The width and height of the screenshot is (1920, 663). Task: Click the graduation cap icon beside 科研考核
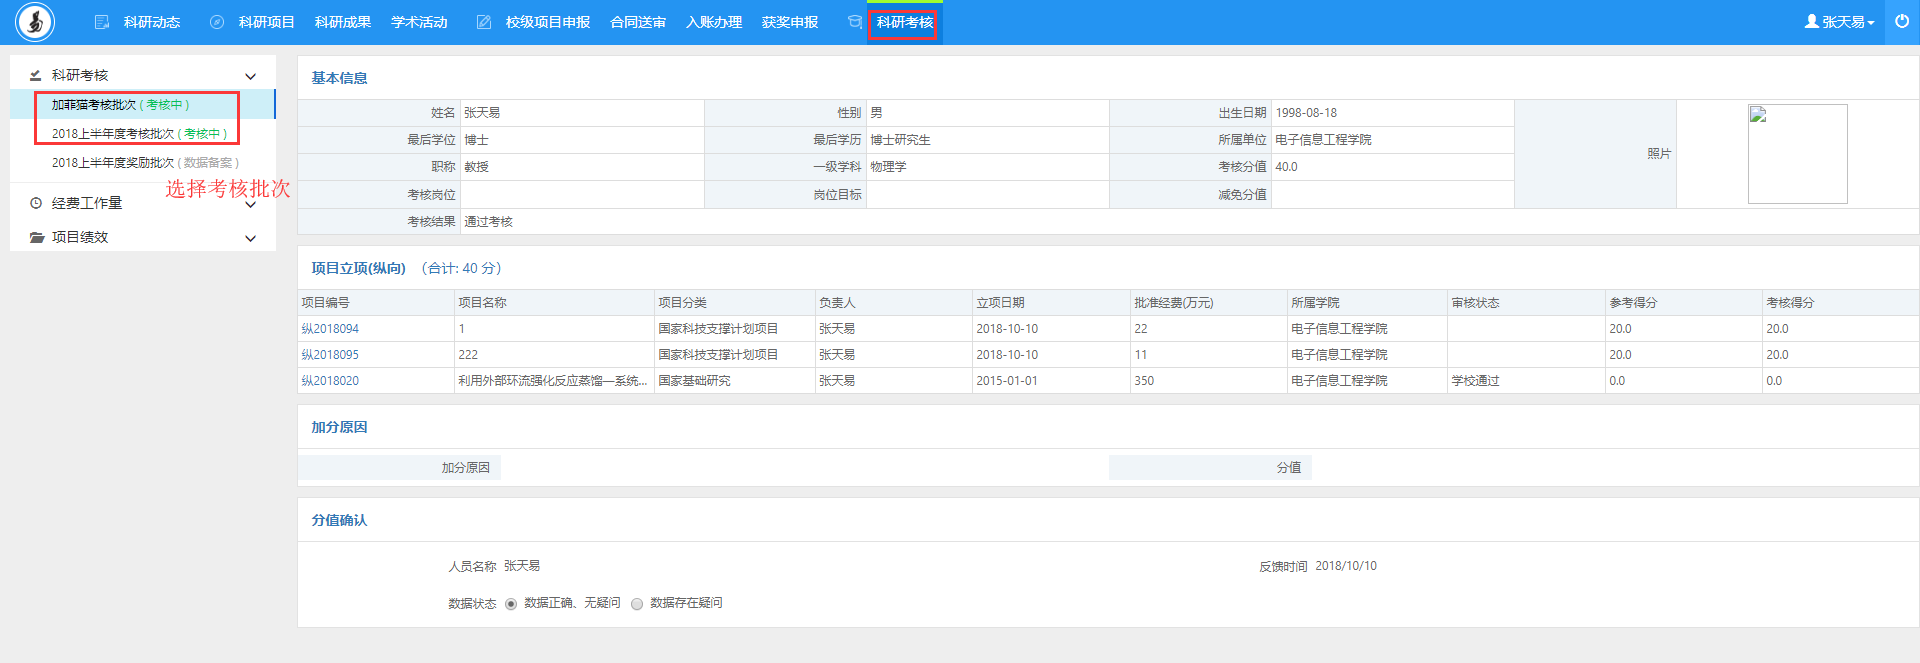854,22
